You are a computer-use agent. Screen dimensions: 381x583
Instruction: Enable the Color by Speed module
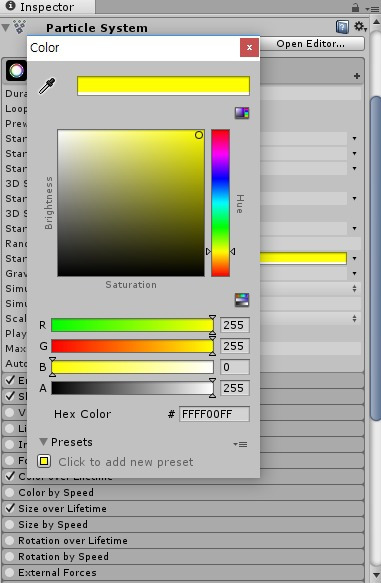pyautogui.click(x=10, y=492)
